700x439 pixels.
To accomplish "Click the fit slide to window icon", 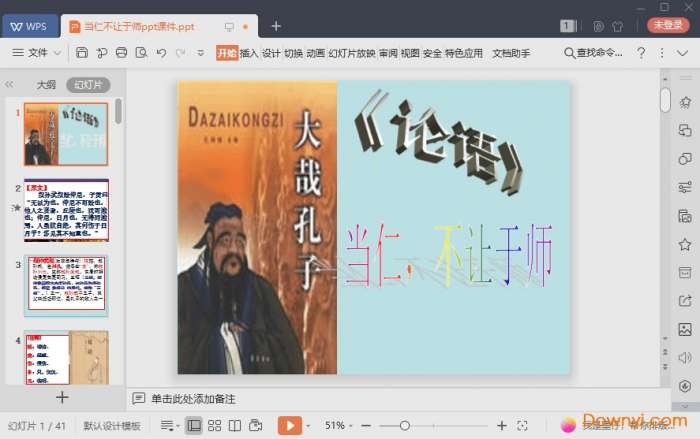I will tap(522, 426).
